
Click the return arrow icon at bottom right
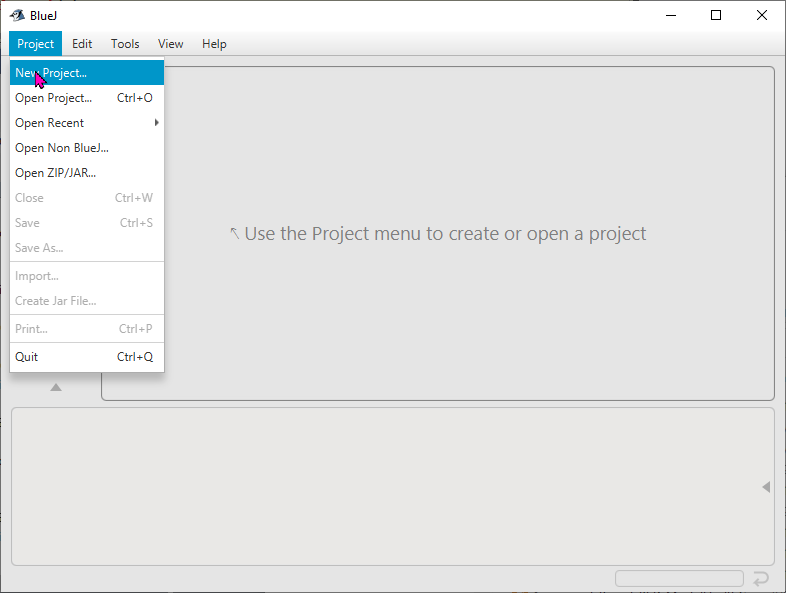761,579
